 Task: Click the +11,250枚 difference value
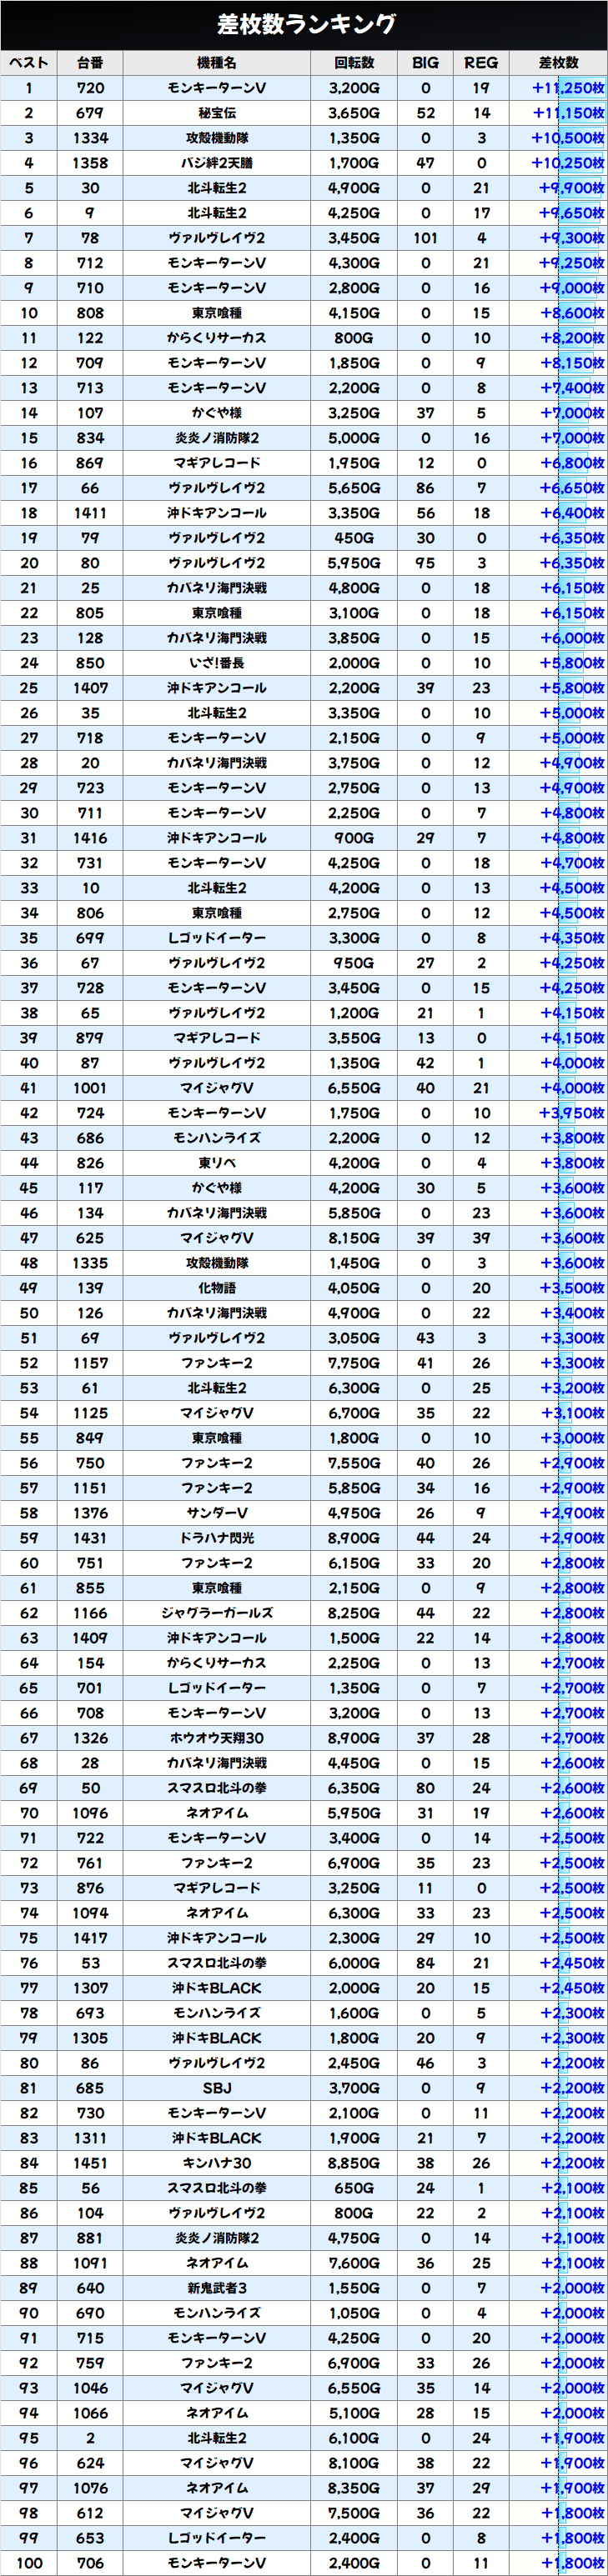coord(567,88)
